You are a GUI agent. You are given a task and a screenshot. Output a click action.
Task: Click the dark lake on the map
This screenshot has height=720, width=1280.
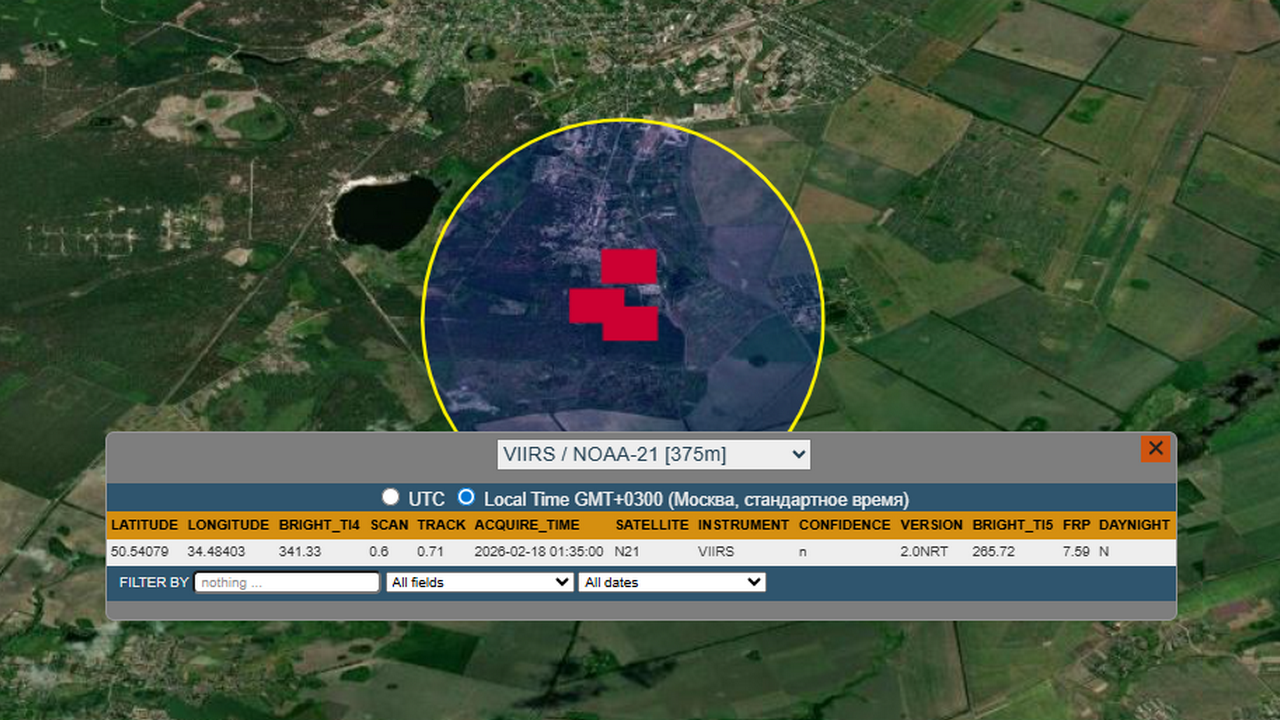coord(385,211)
